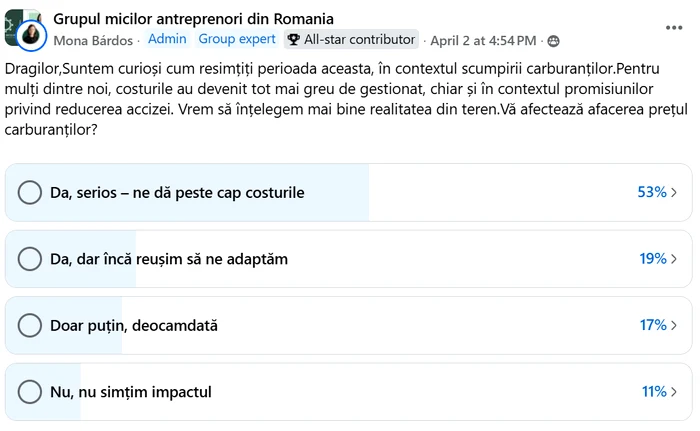This screenshot has width=700, height=431.
Task: Select "Da, dar încă reușim să ne adaptăm" radio
Action: click(30, 259)
